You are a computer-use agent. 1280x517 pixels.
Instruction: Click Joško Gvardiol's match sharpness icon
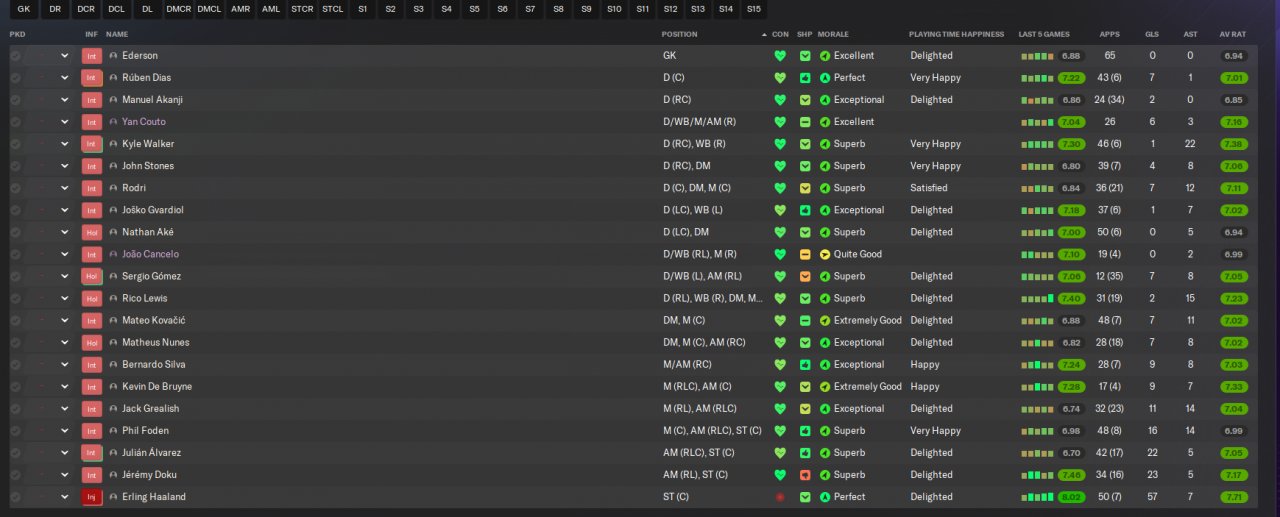click(805, 210)
